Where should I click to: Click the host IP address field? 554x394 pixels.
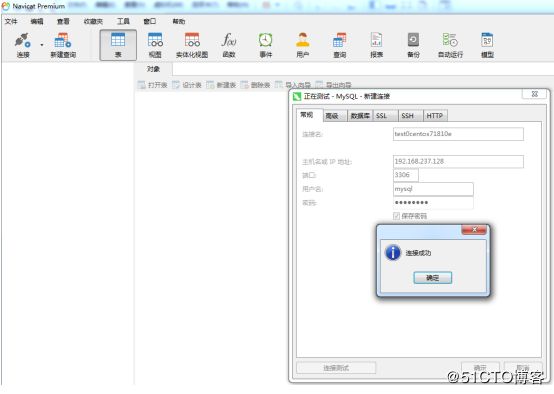(458, 161)
